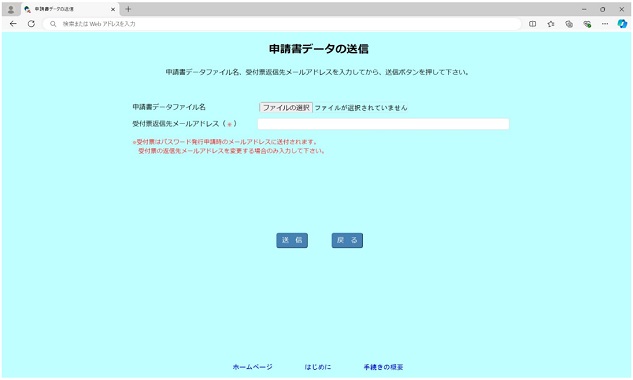Focus the address bar search field
Viewport: 633px width, 380px height.
tap(283, 24)
